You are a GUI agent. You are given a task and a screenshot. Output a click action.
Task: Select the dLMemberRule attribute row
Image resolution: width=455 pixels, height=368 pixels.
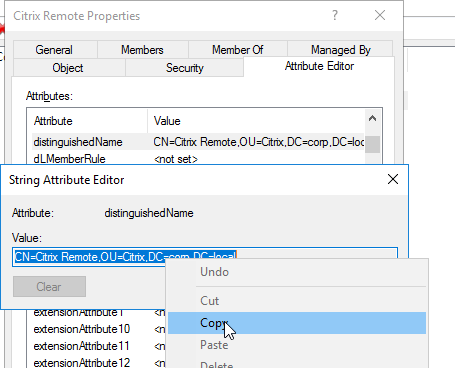pos(198,159)
